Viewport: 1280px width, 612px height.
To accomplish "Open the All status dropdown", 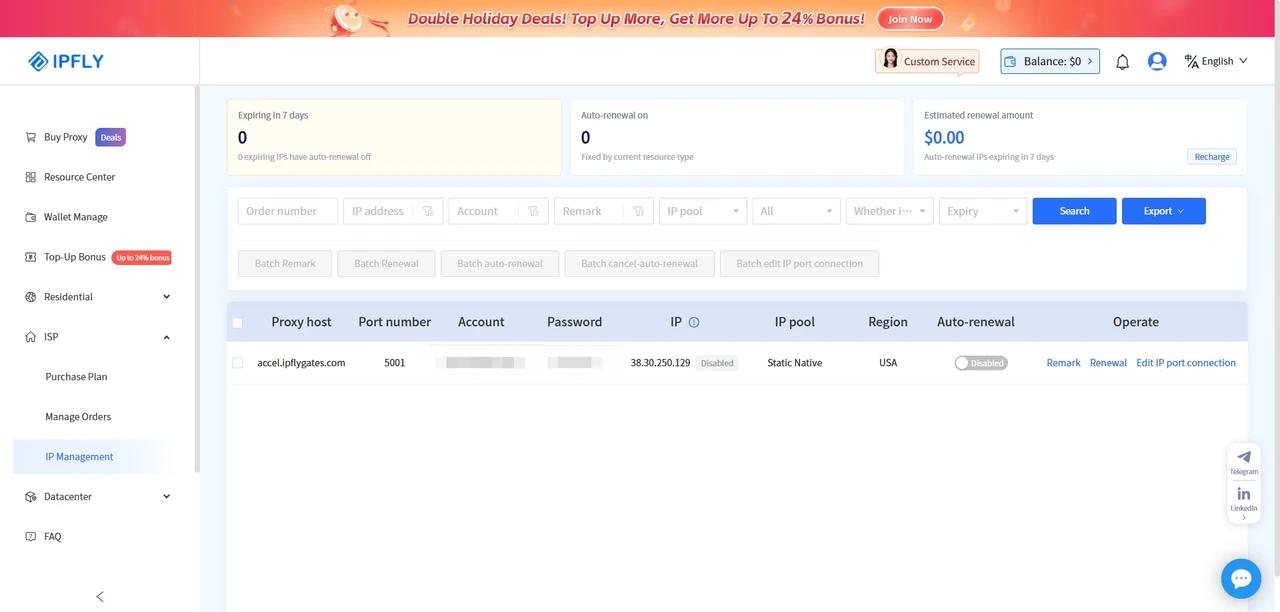I will 796,211.
